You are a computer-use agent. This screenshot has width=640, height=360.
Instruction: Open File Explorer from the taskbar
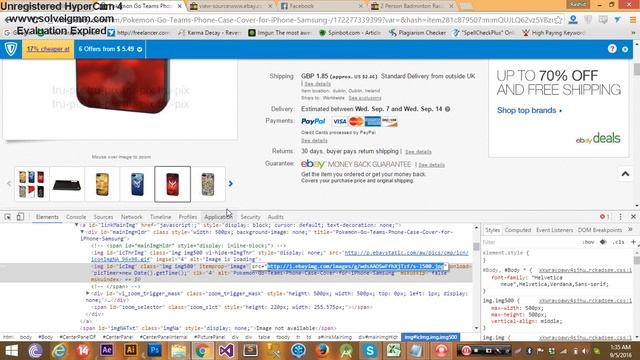click(x=178, y=351)
